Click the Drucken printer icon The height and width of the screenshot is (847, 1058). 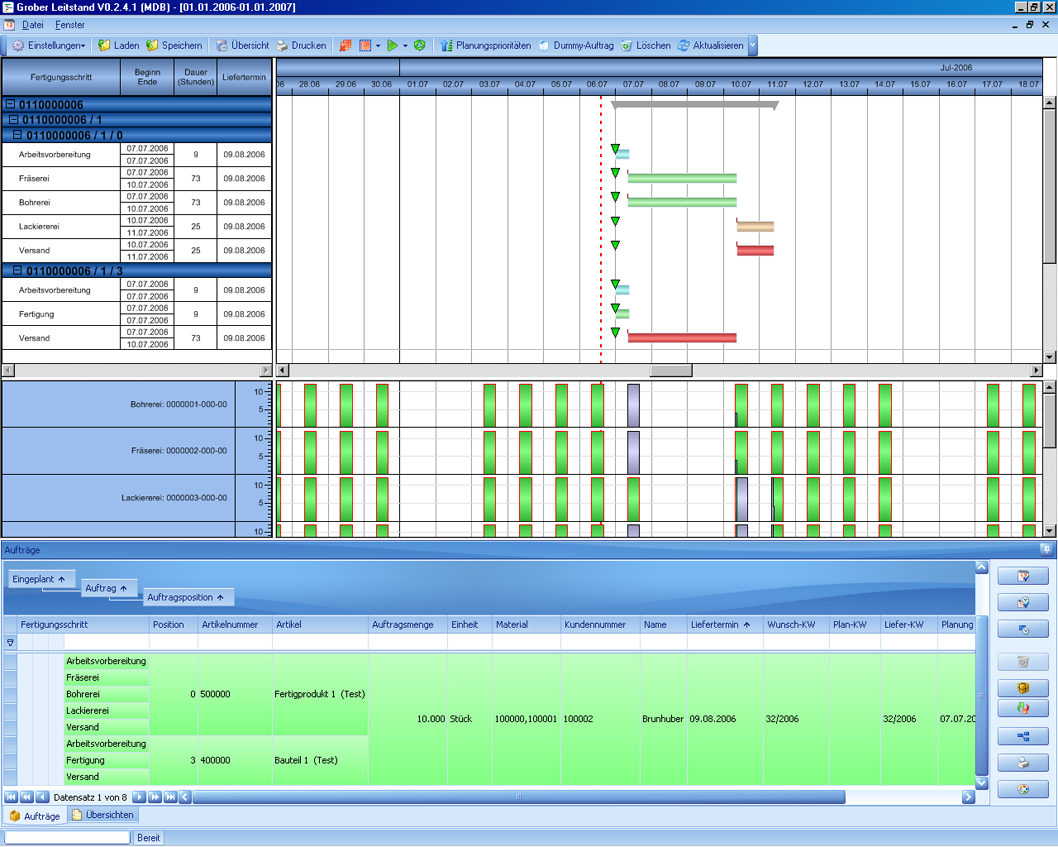point(282,46)
